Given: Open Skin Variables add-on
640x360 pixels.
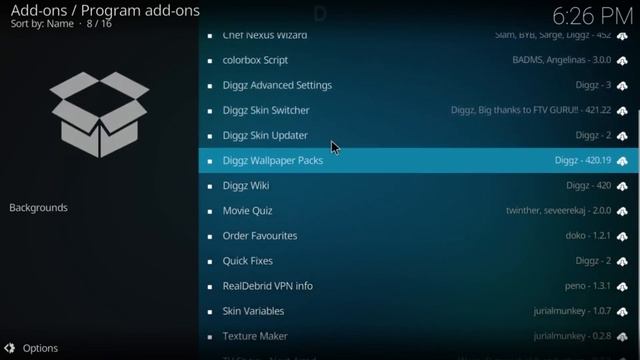Looking at the screenshot, I should (x=418, y=311).
